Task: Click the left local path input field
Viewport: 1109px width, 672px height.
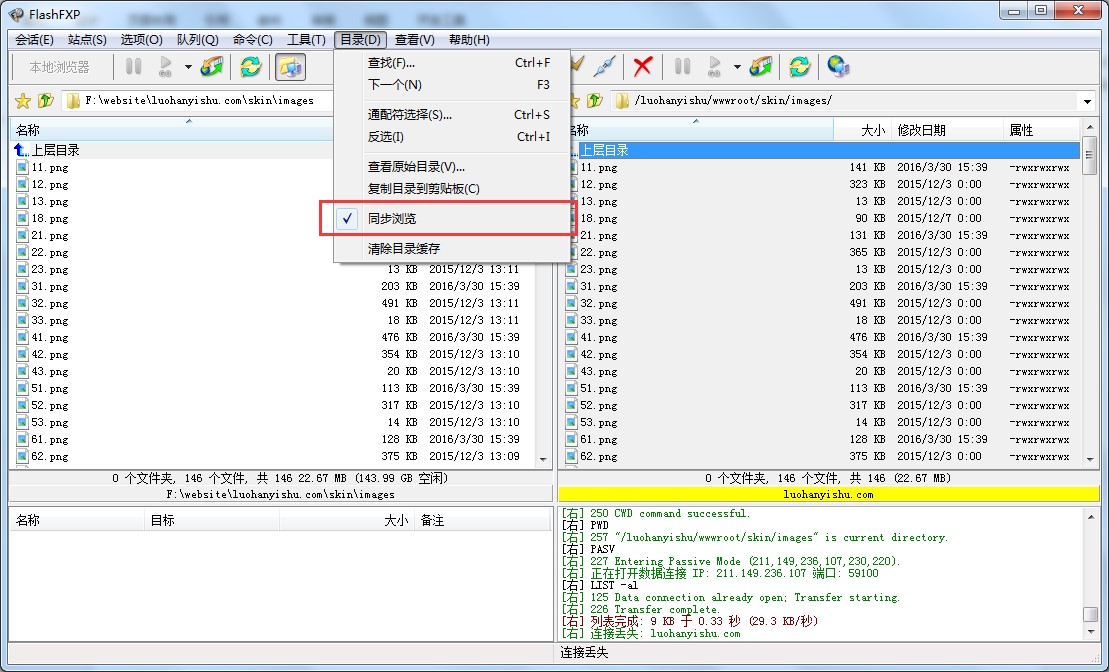Action: click(199, 101)
